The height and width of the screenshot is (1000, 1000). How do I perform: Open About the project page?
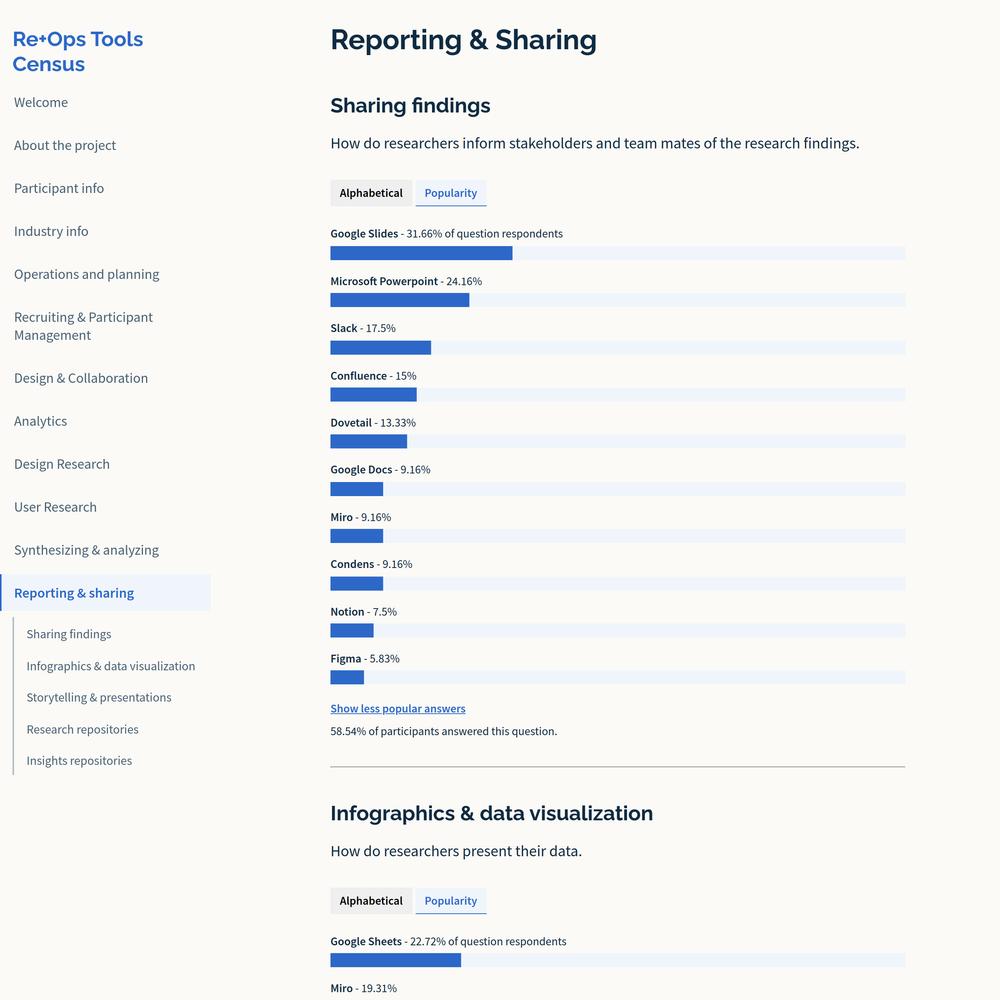(65, 145)
